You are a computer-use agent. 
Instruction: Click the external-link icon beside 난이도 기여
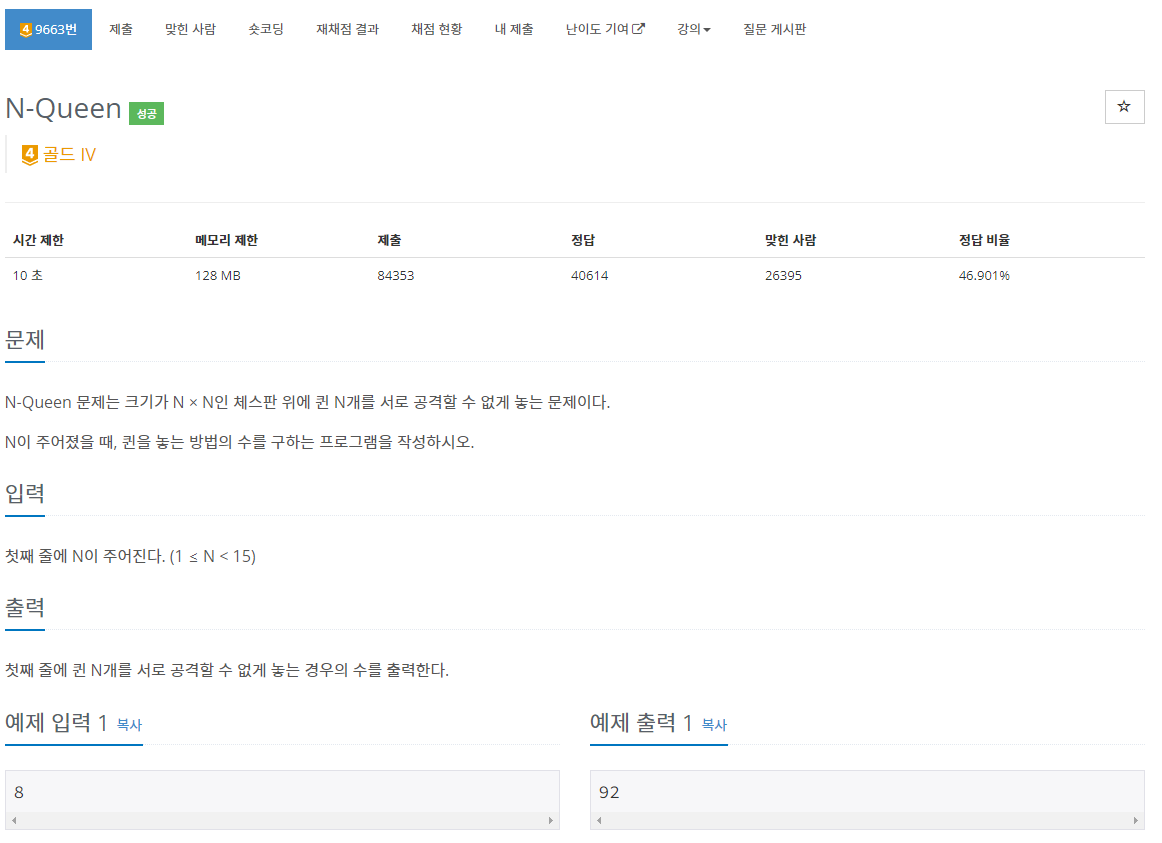(638, 29)
